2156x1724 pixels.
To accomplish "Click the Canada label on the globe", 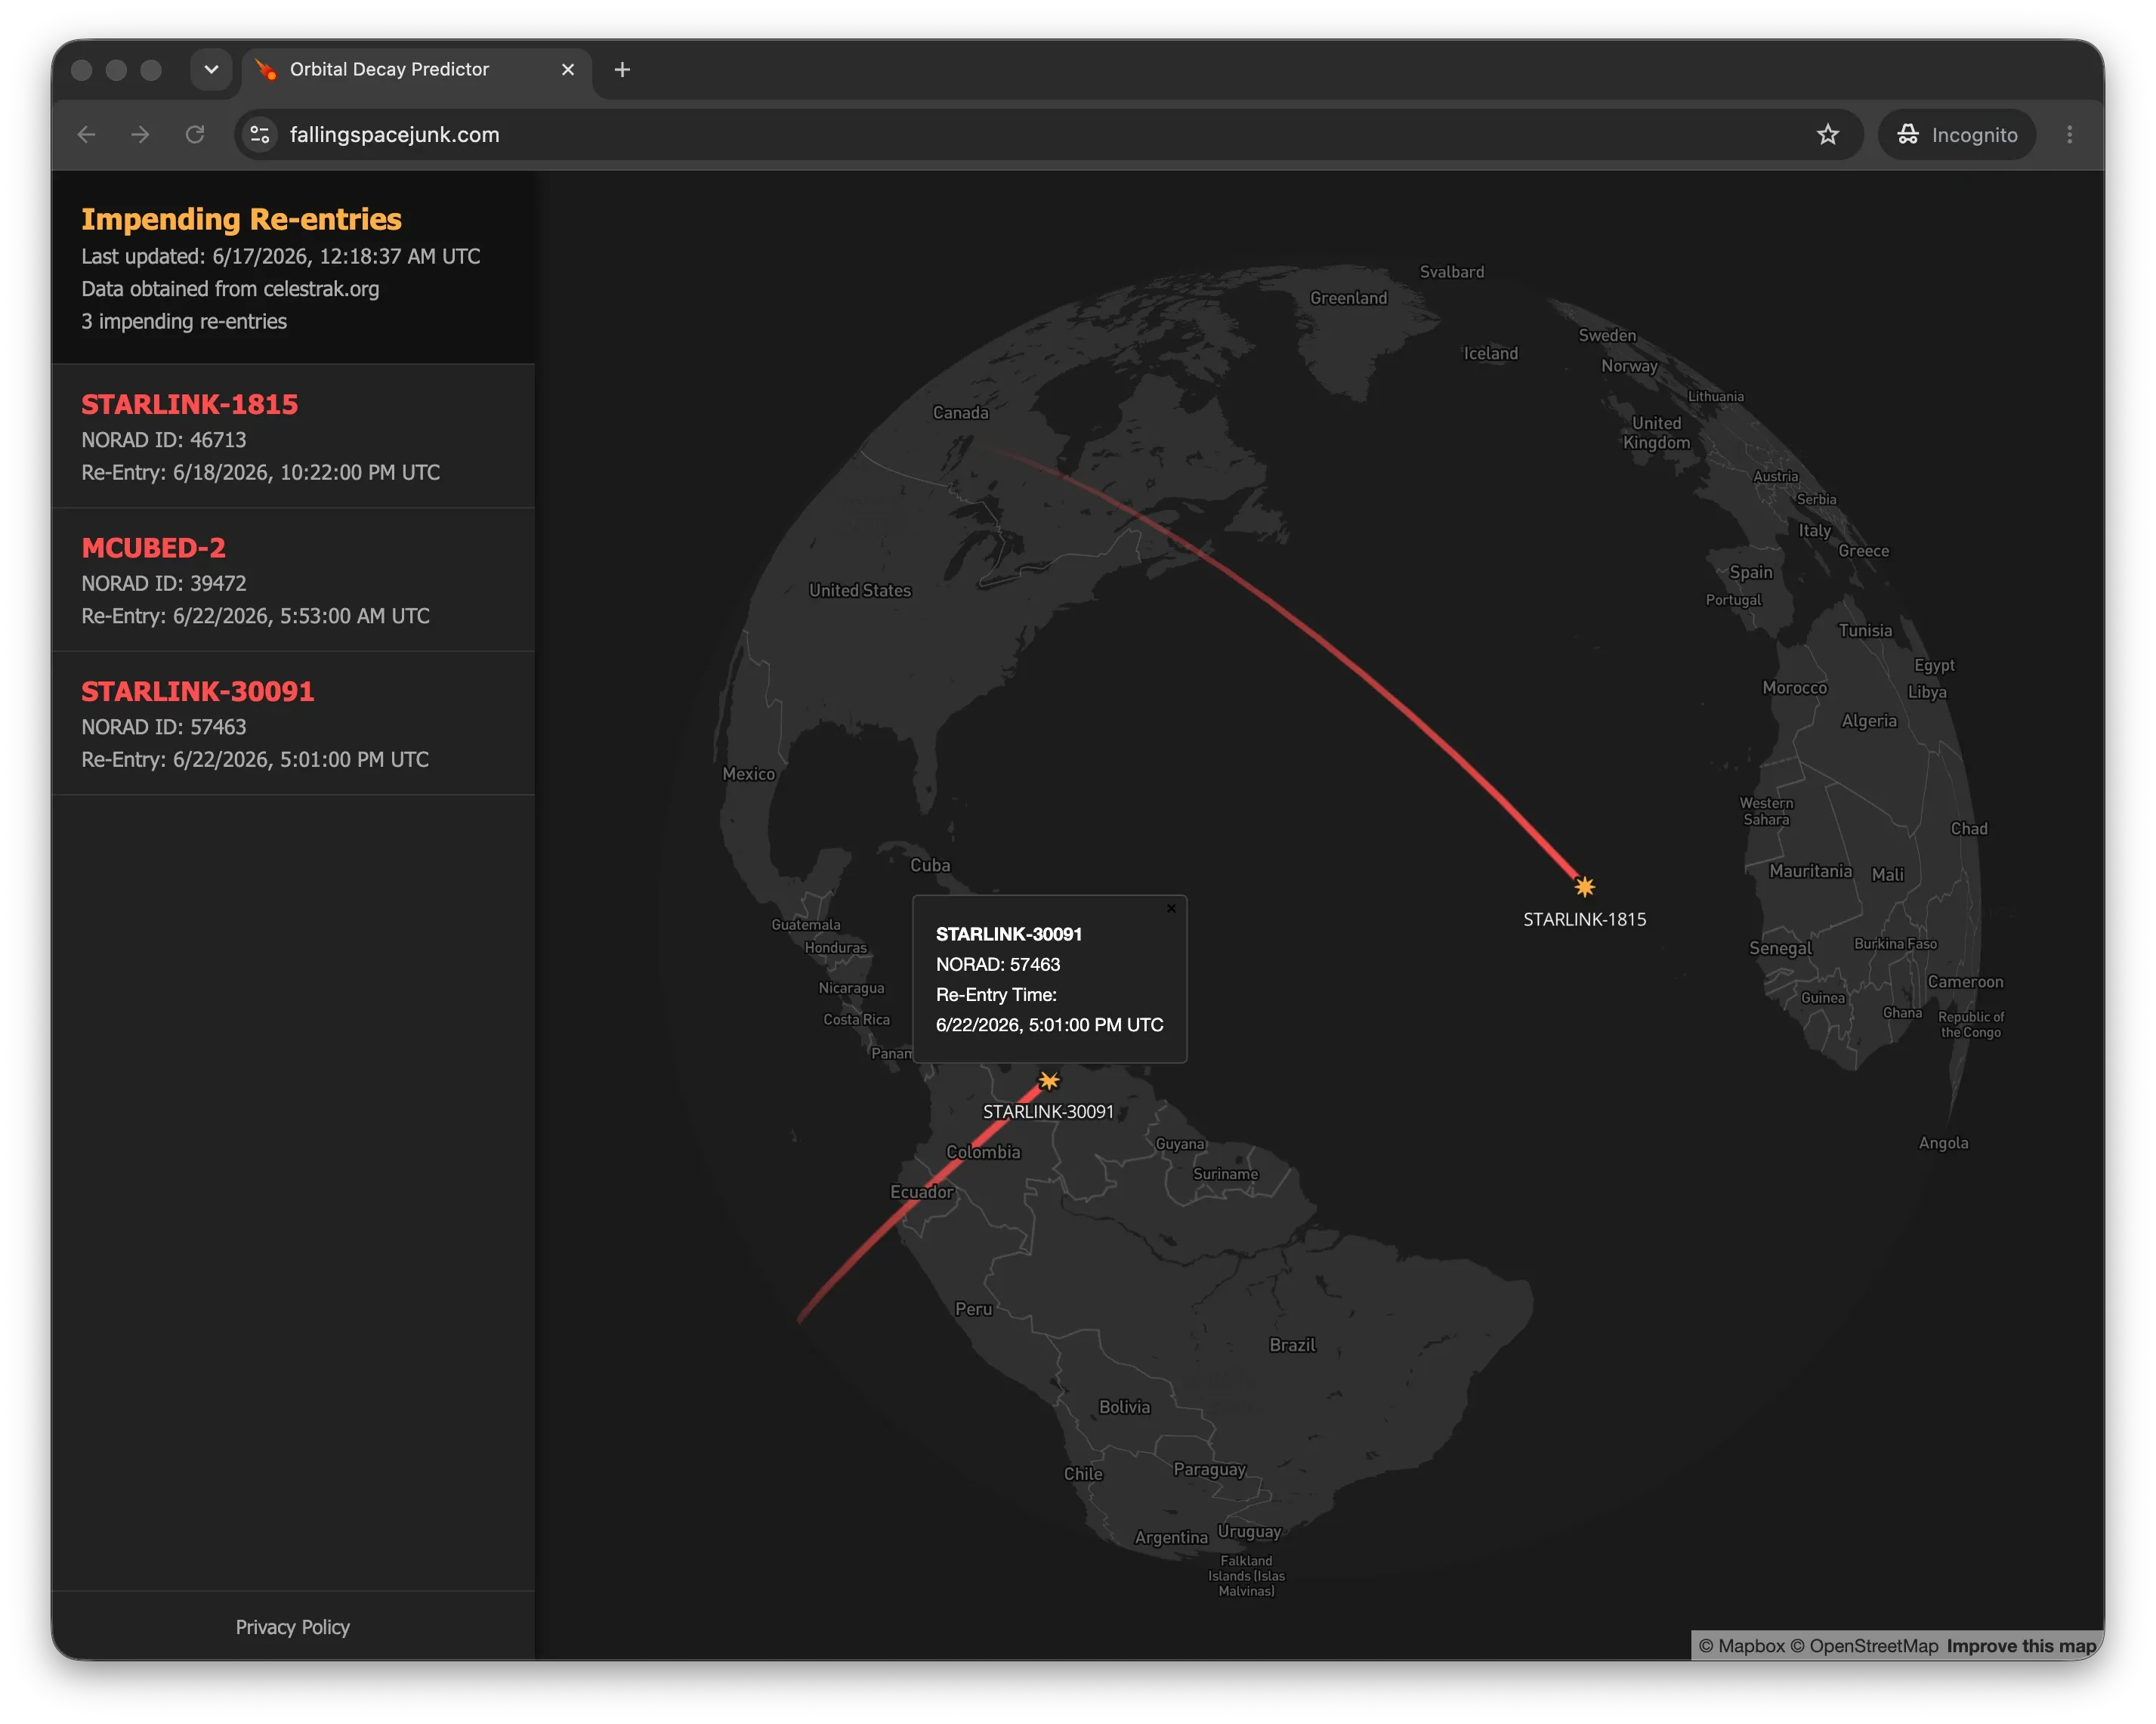I will pyautogui.click(x=960, y=412).
